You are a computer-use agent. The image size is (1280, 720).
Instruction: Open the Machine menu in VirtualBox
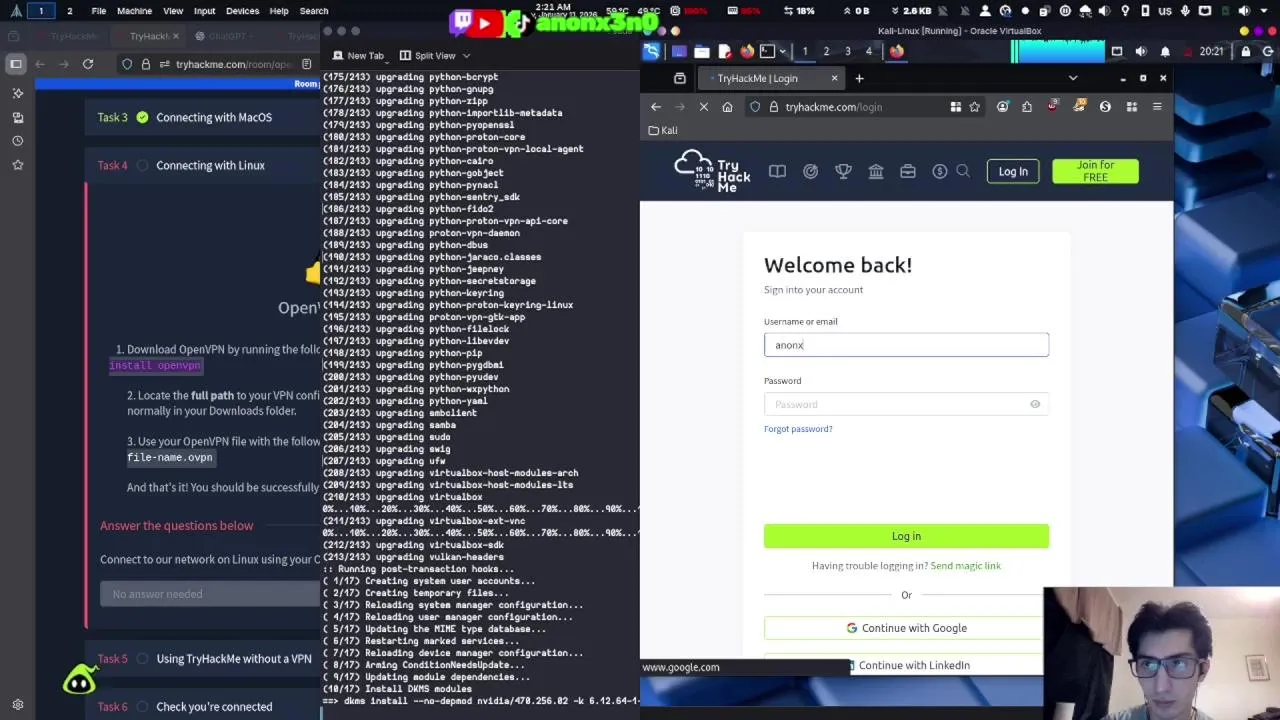tap(134, 11)
